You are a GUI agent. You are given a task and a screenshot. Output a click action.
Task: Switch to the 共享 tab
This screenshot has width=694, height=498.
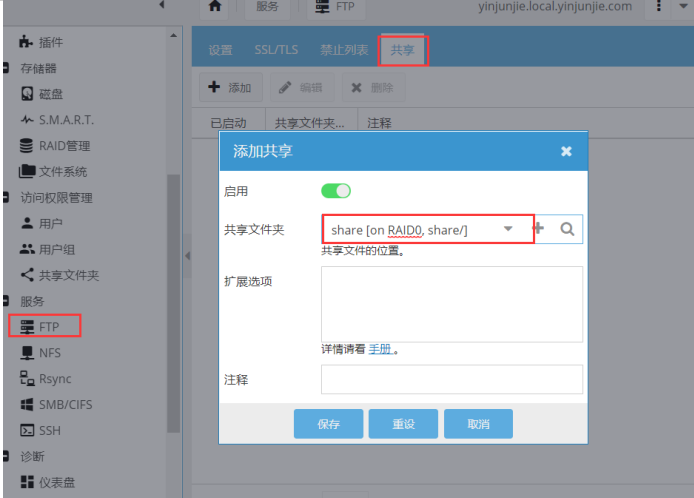coord(403,50)
